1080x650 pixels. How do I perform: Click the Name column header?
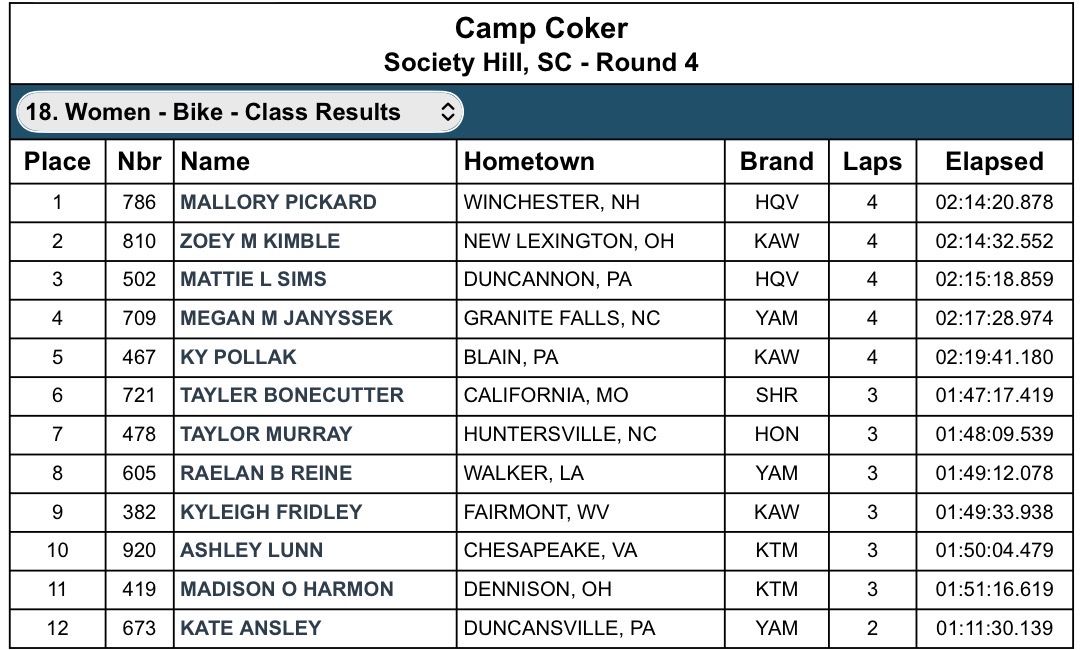tap(215, 162)
